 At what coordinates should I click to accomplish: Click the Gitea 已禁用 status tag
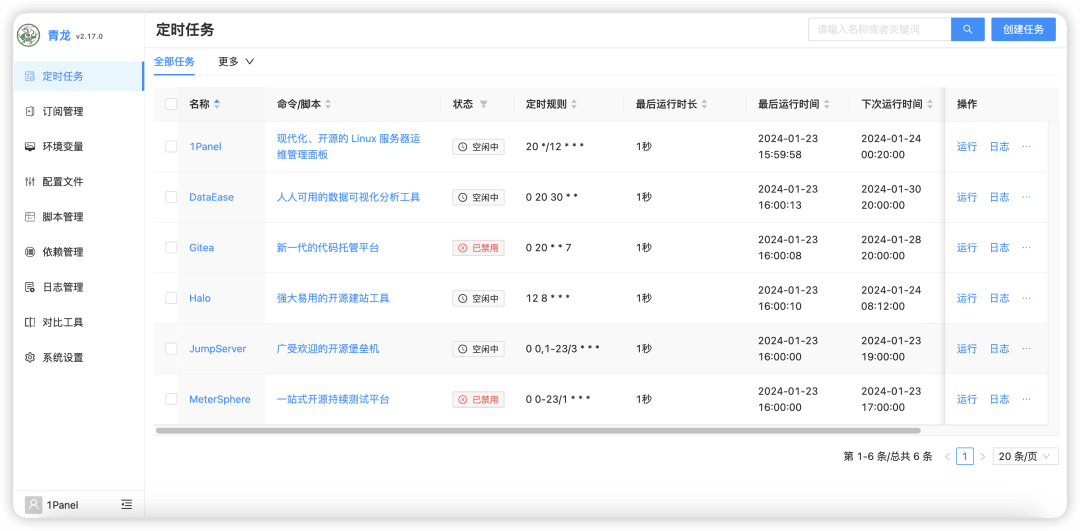479,248
